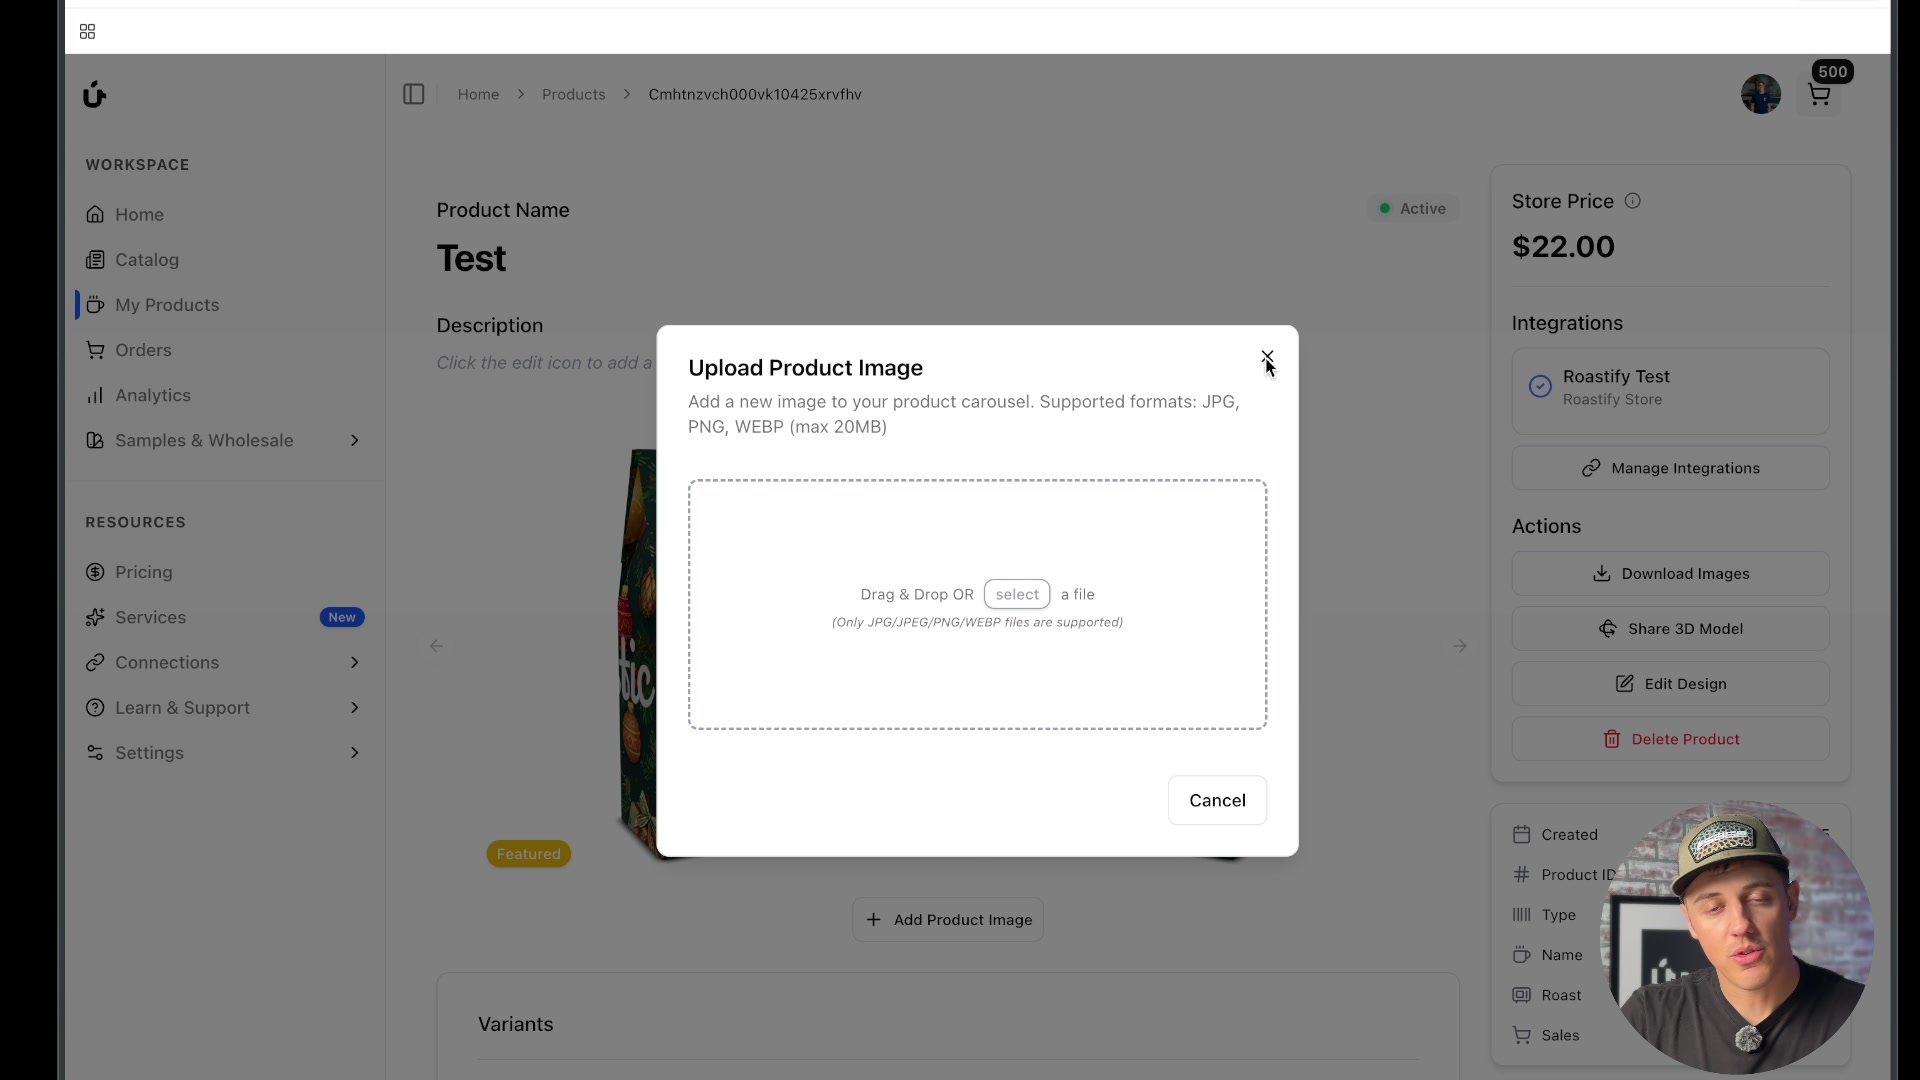Click the app logo icon

pyautogui.click(x=94, y=94)
